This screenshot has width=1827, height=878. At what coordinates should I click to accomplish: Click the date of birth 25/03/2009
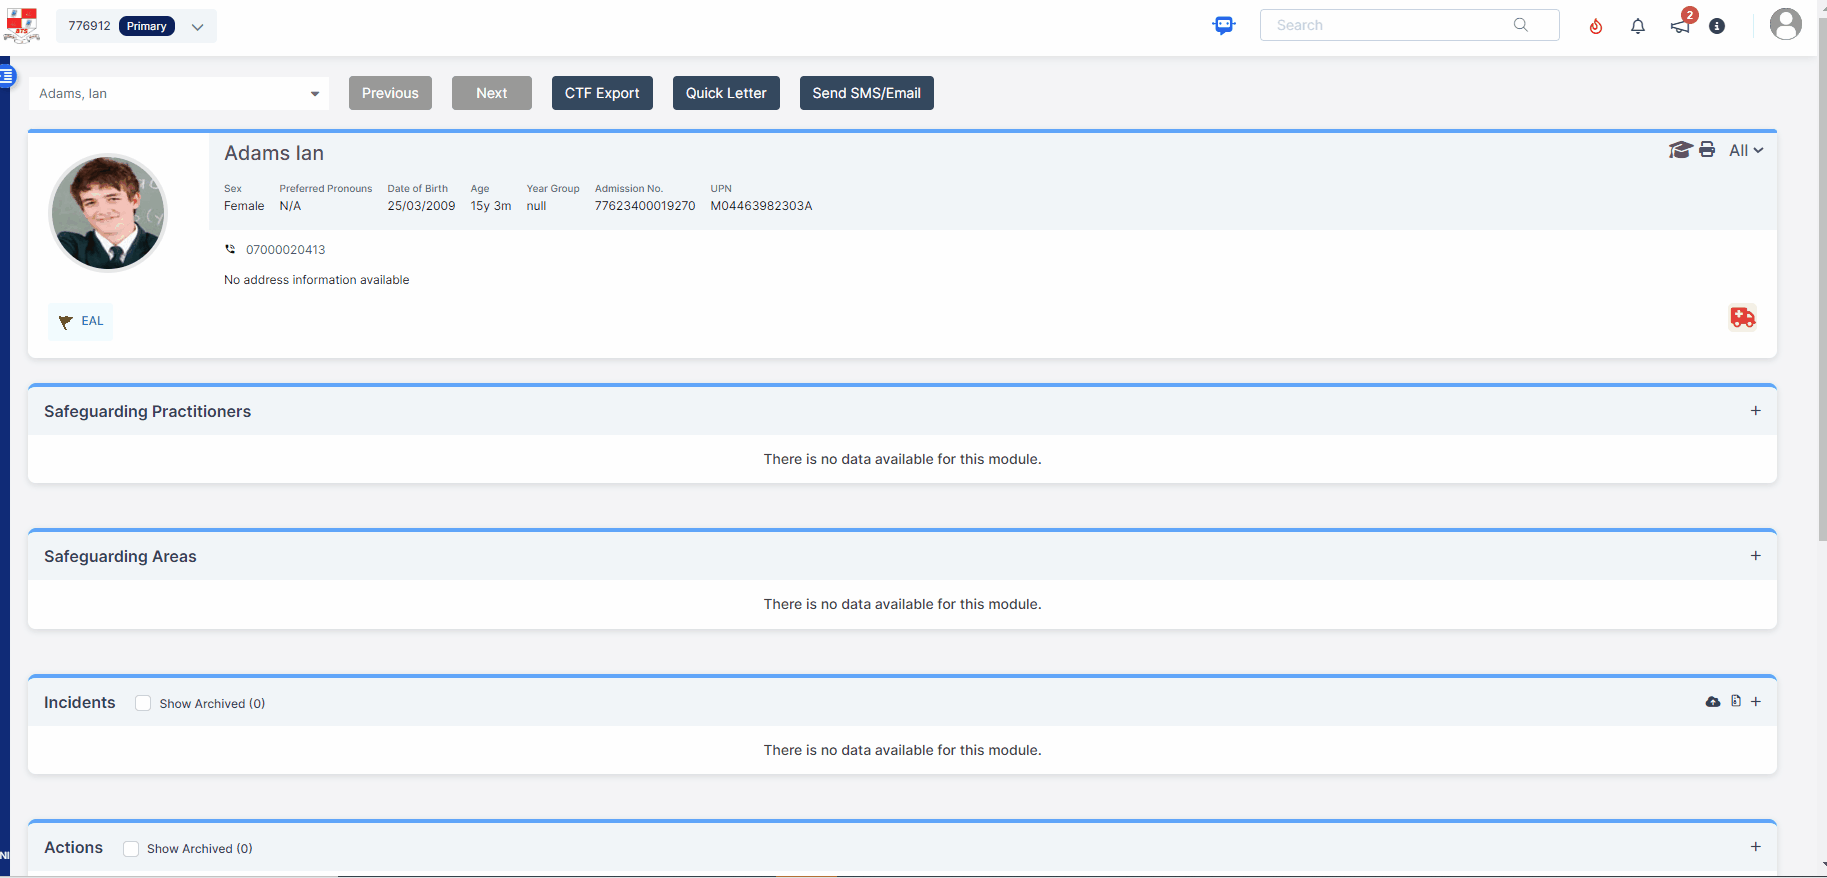[421, 206]
